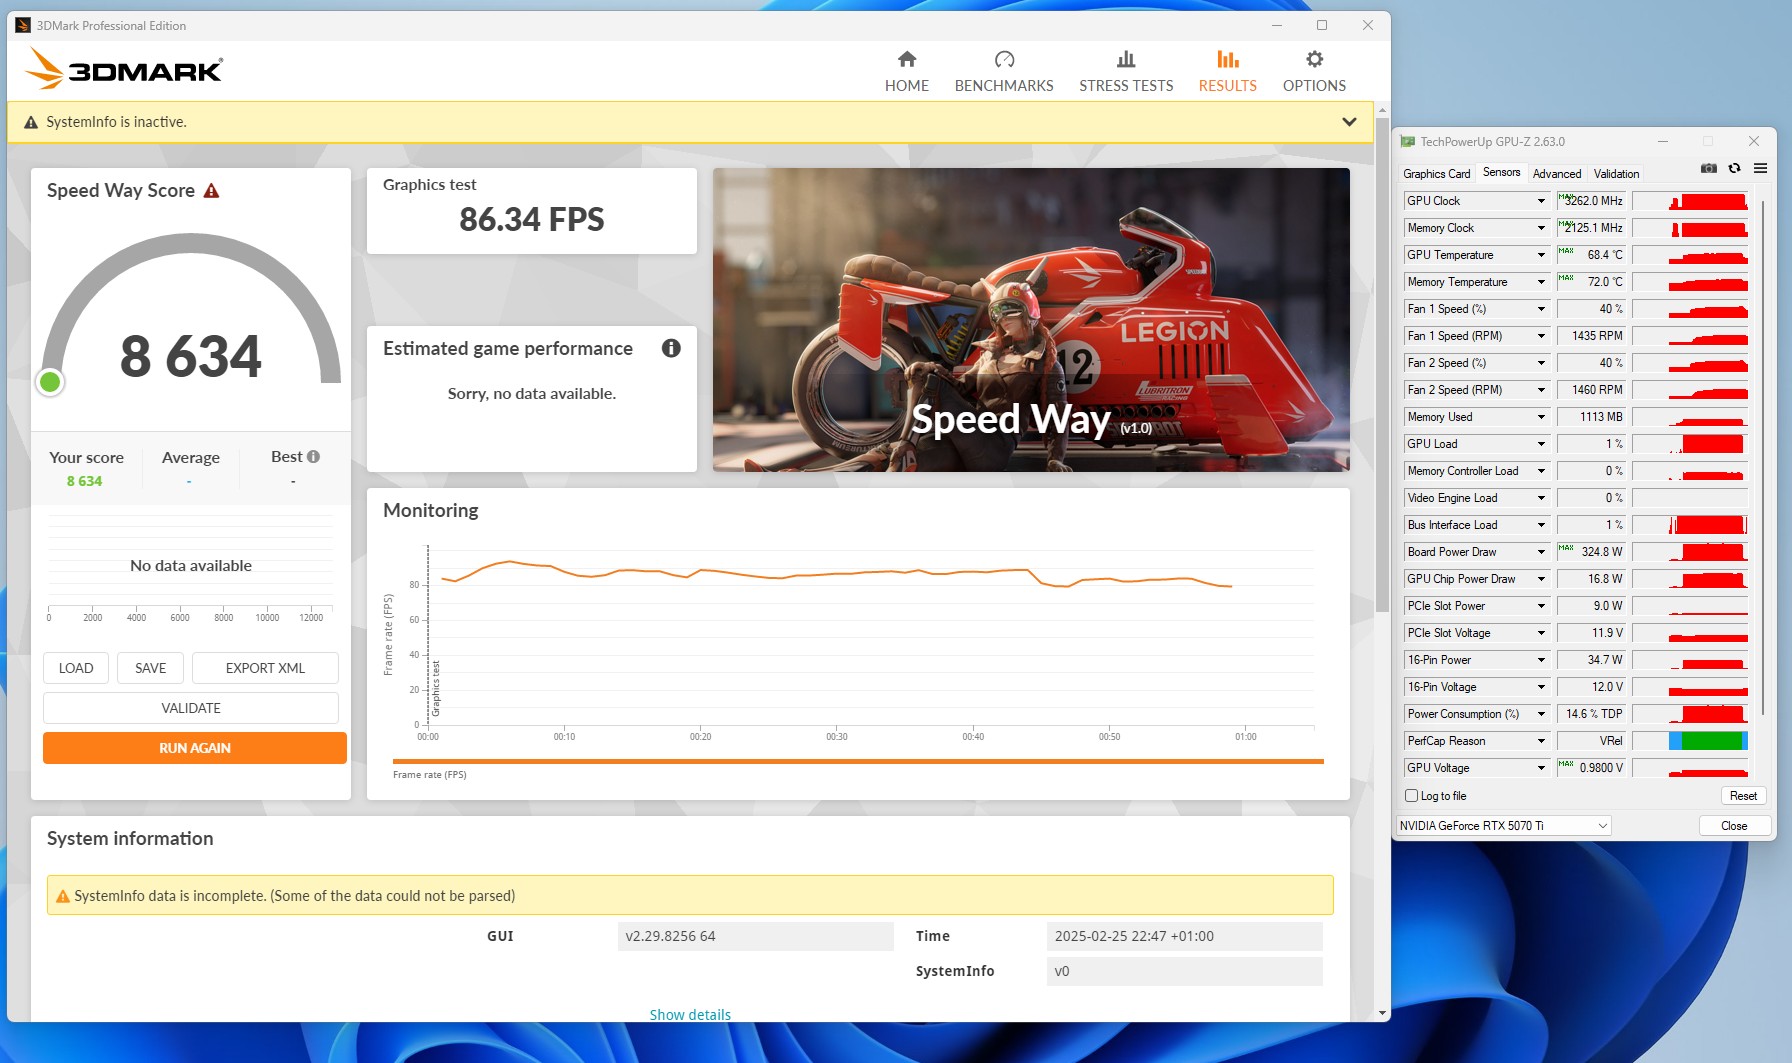Switch to the Advanced tab in GPU-Z
The height and width of the screenshot is (1063, 1792).
[1557, 174]
